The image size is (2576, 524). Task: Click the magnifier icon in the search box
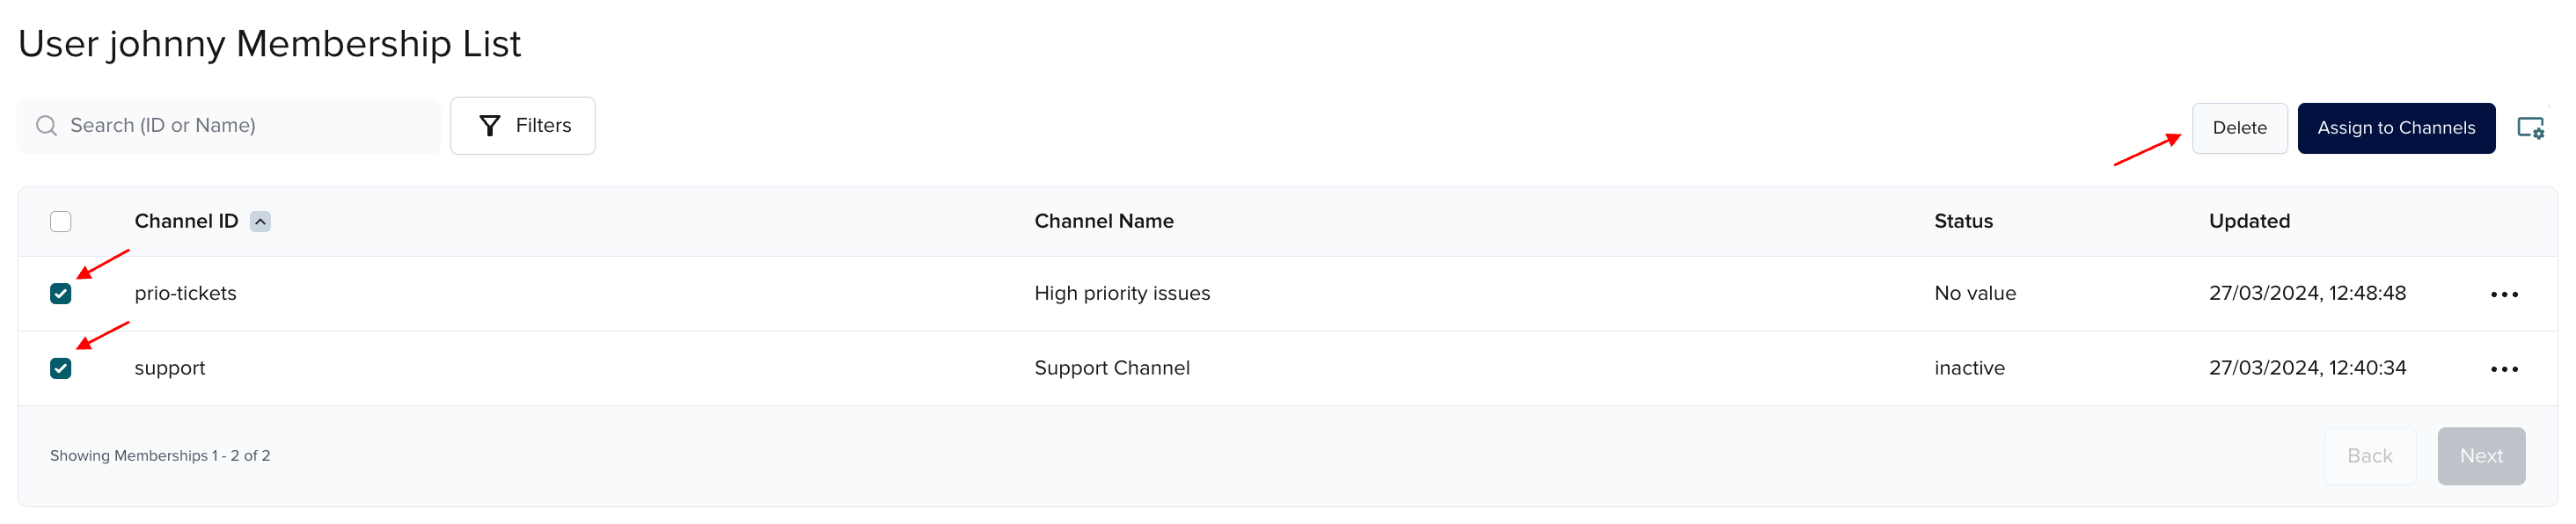click(46, 126)
